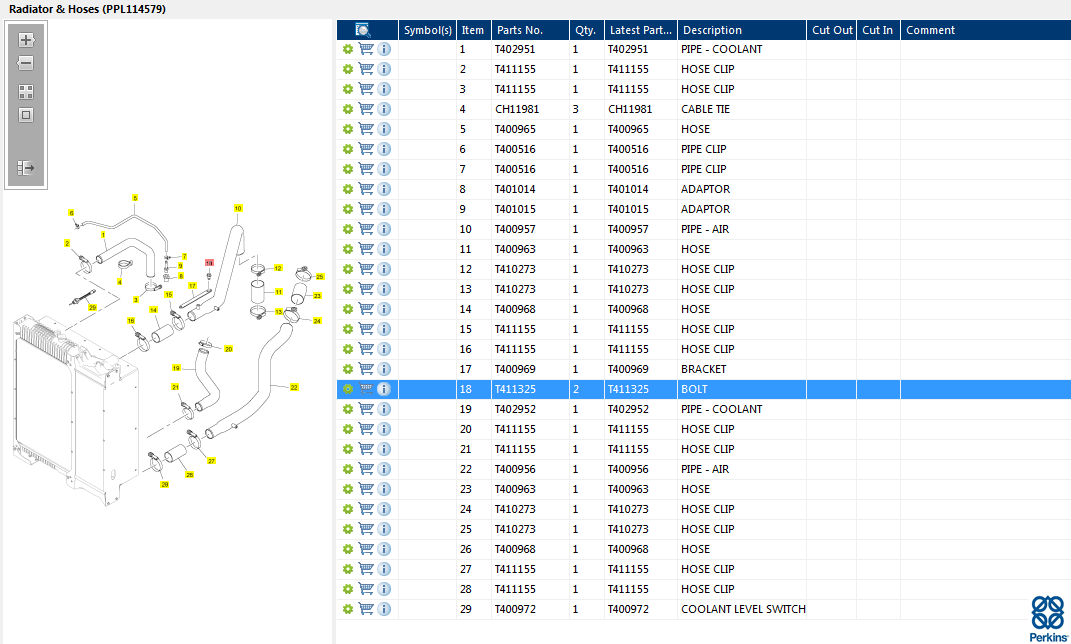Viewport: 1071px width, 644px height.
Task: Click the single frame view icon
Action: click(26, 115)
